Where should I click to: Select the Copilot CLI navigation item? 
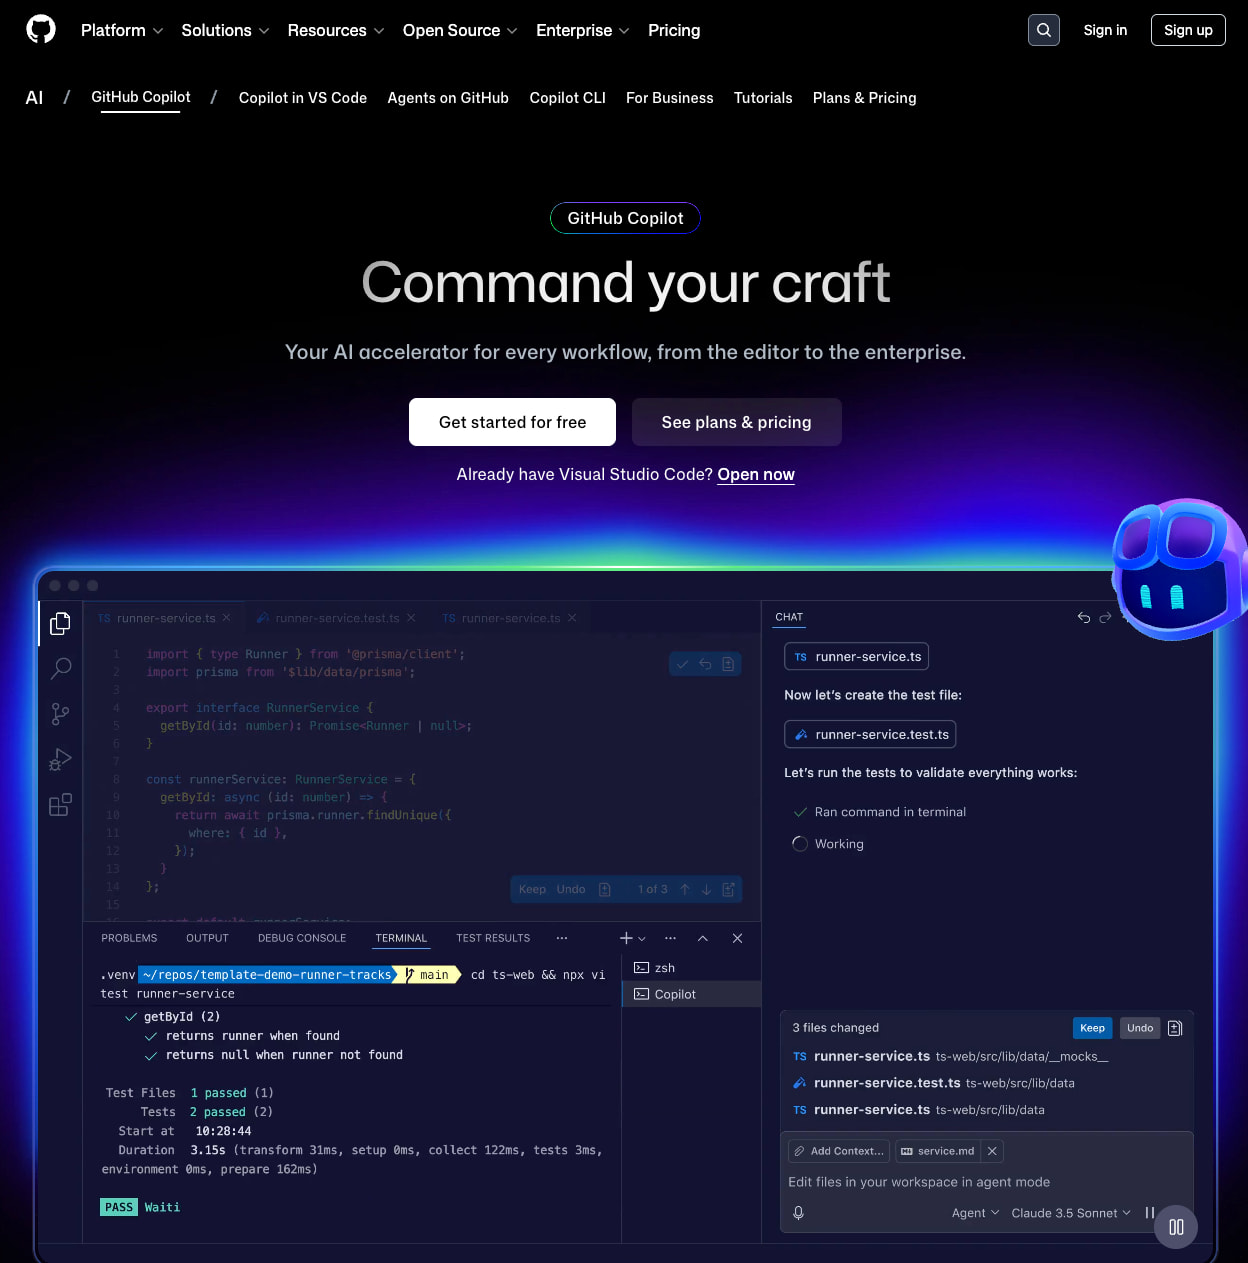(567, 98)
